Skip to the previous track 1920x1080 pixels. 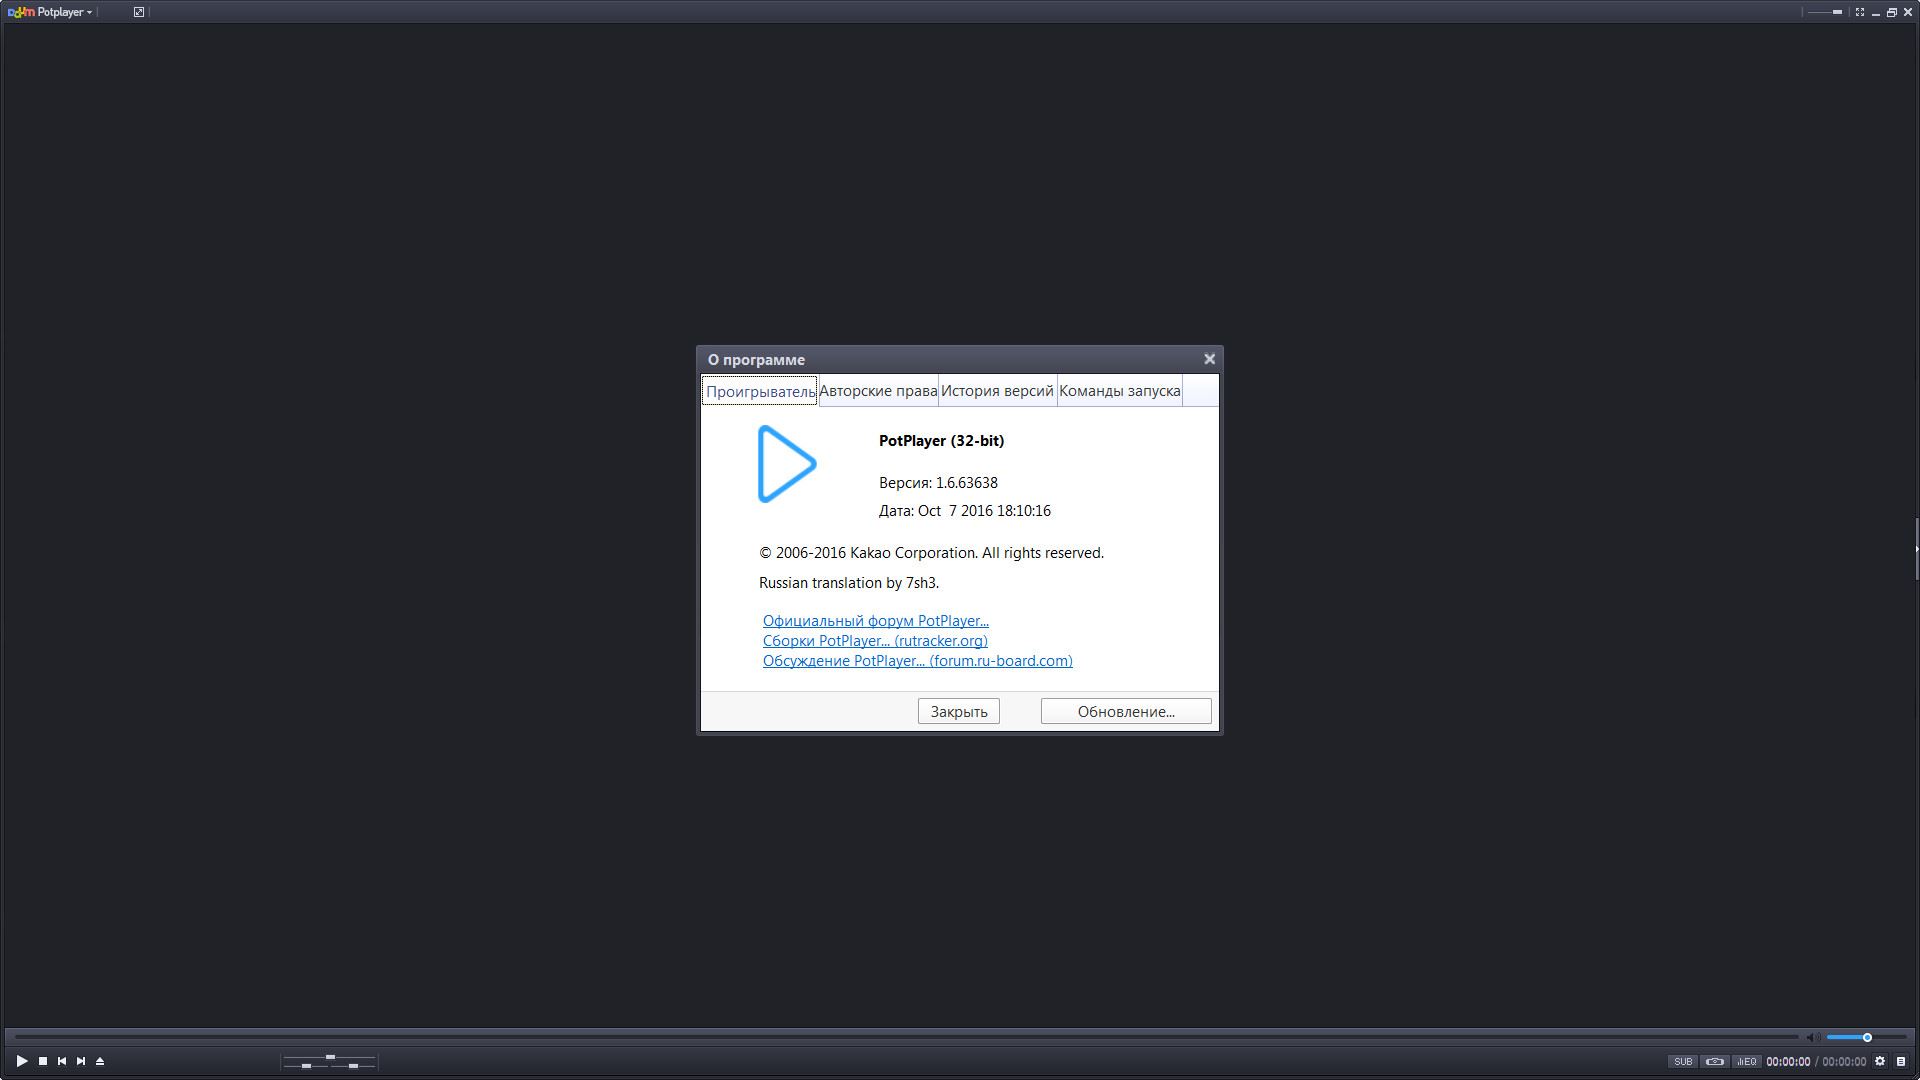[62, 1061]
